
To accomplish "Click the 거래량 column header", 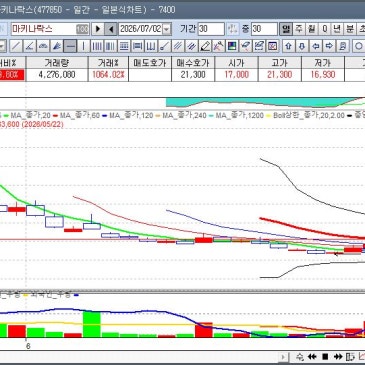I will coord(57,63).
